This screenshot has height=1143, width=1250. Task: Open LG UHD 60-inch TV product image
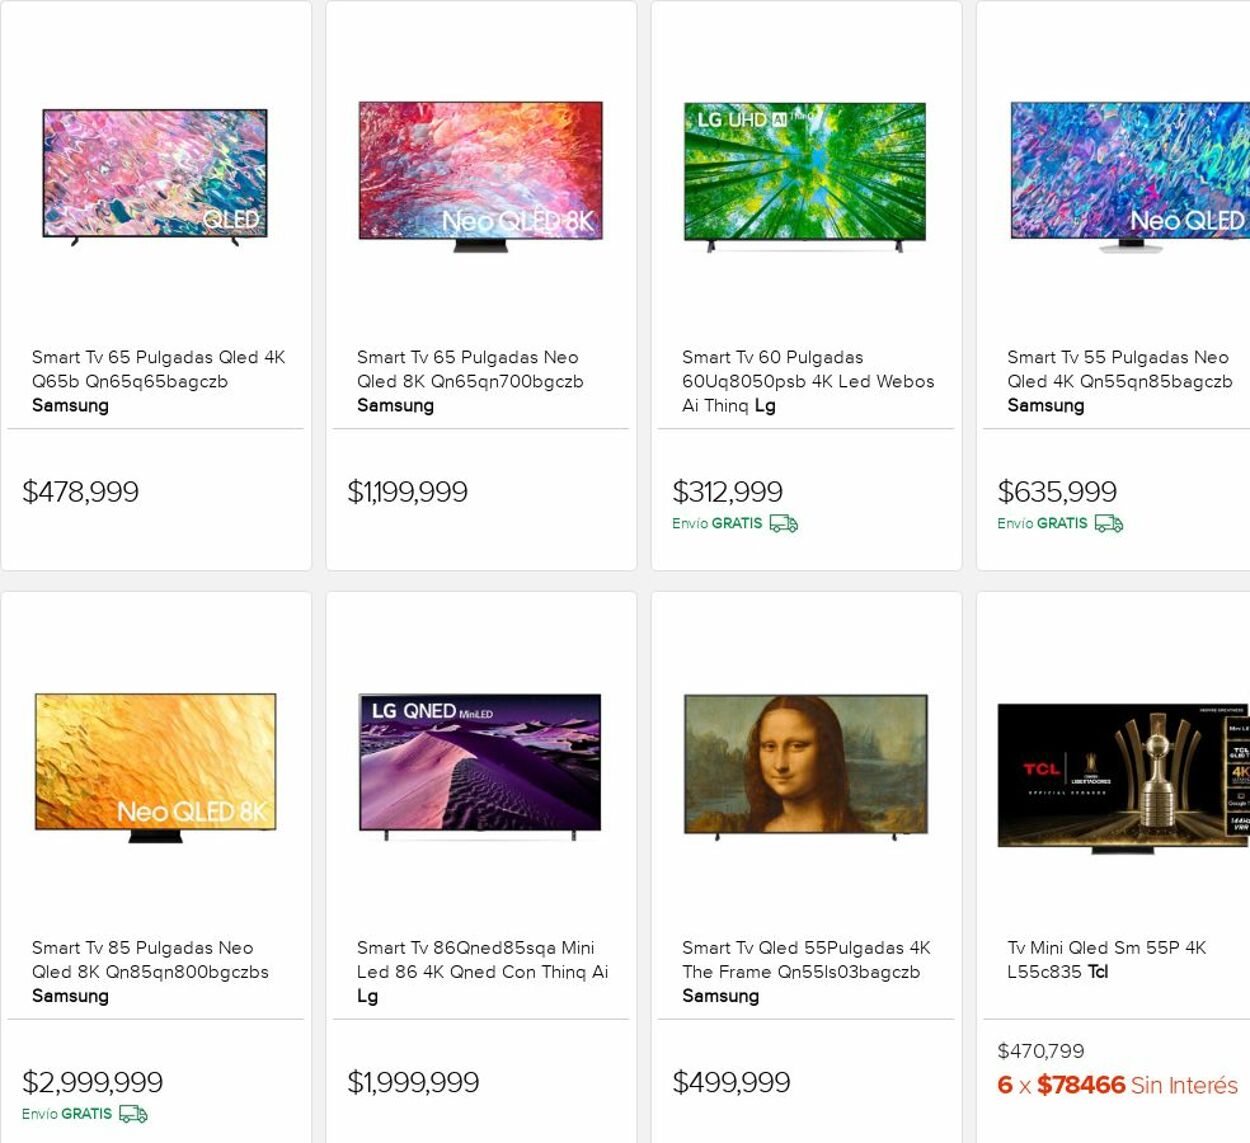pos(805,172)
